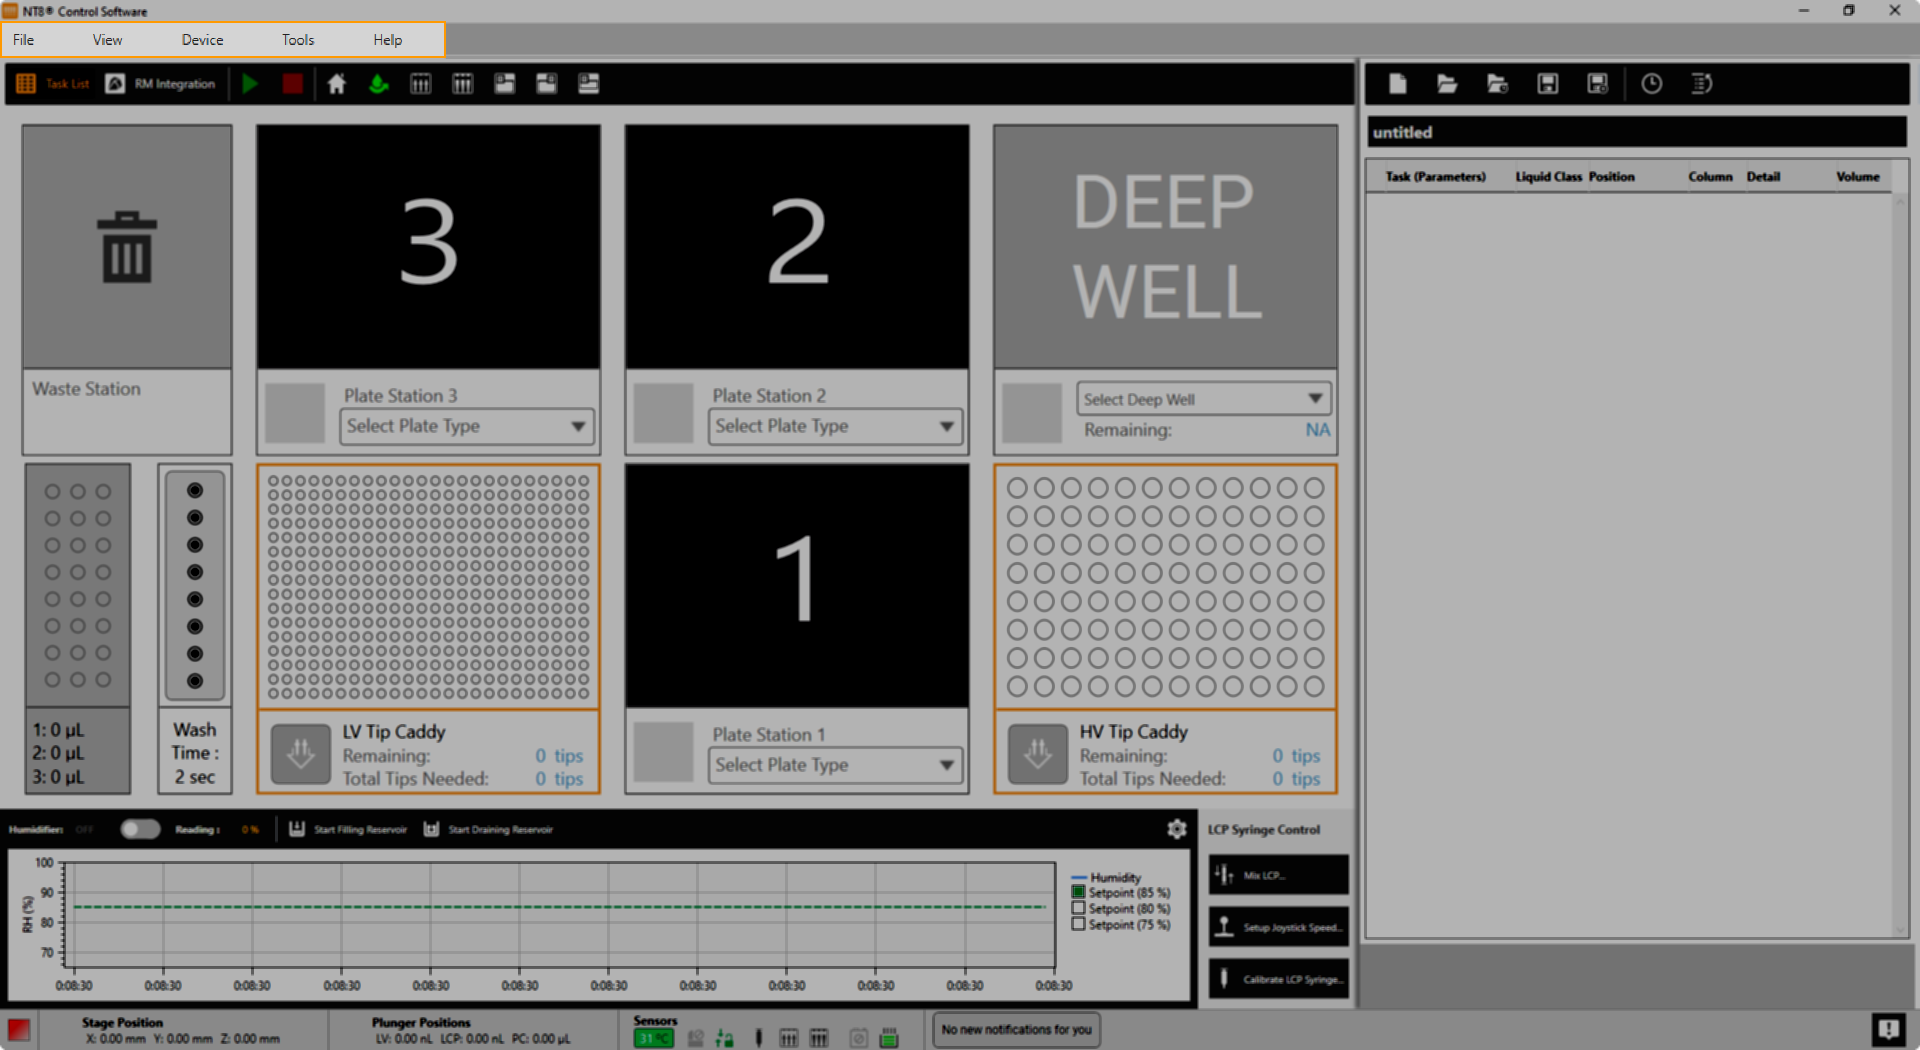Click the Home icon in toolbar
The width and height of the screenshot is (1920, 1050).
click(337, 84)
